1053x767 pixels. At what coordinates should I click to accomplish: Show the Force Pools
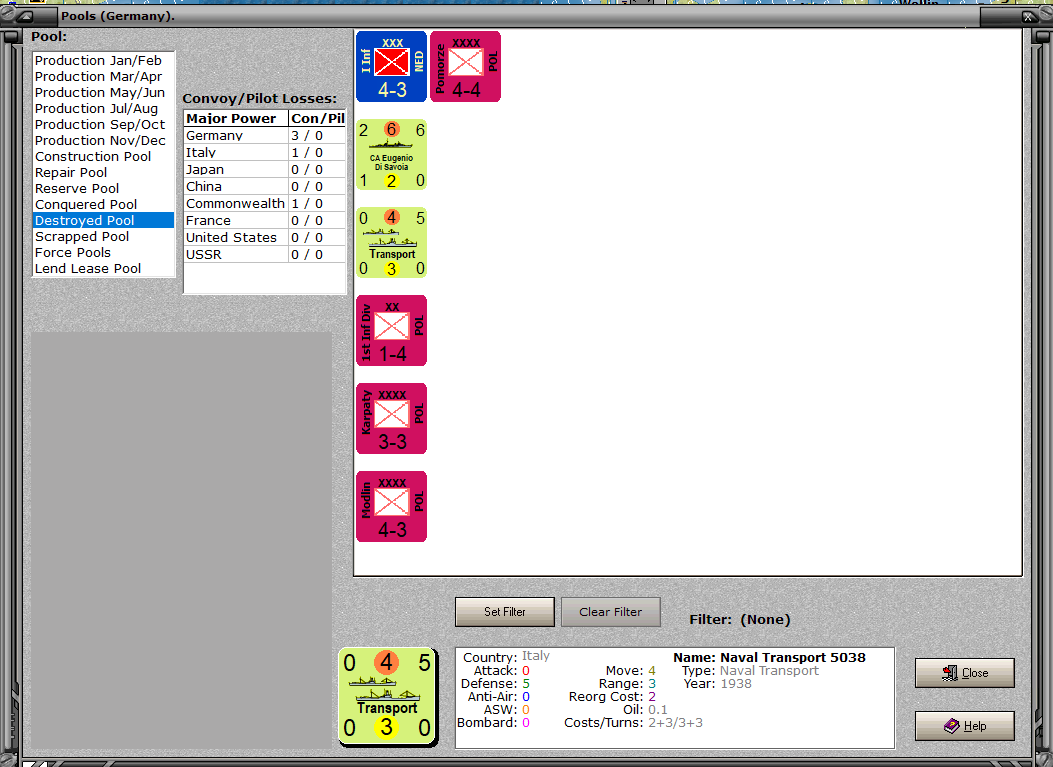(103, 253)
